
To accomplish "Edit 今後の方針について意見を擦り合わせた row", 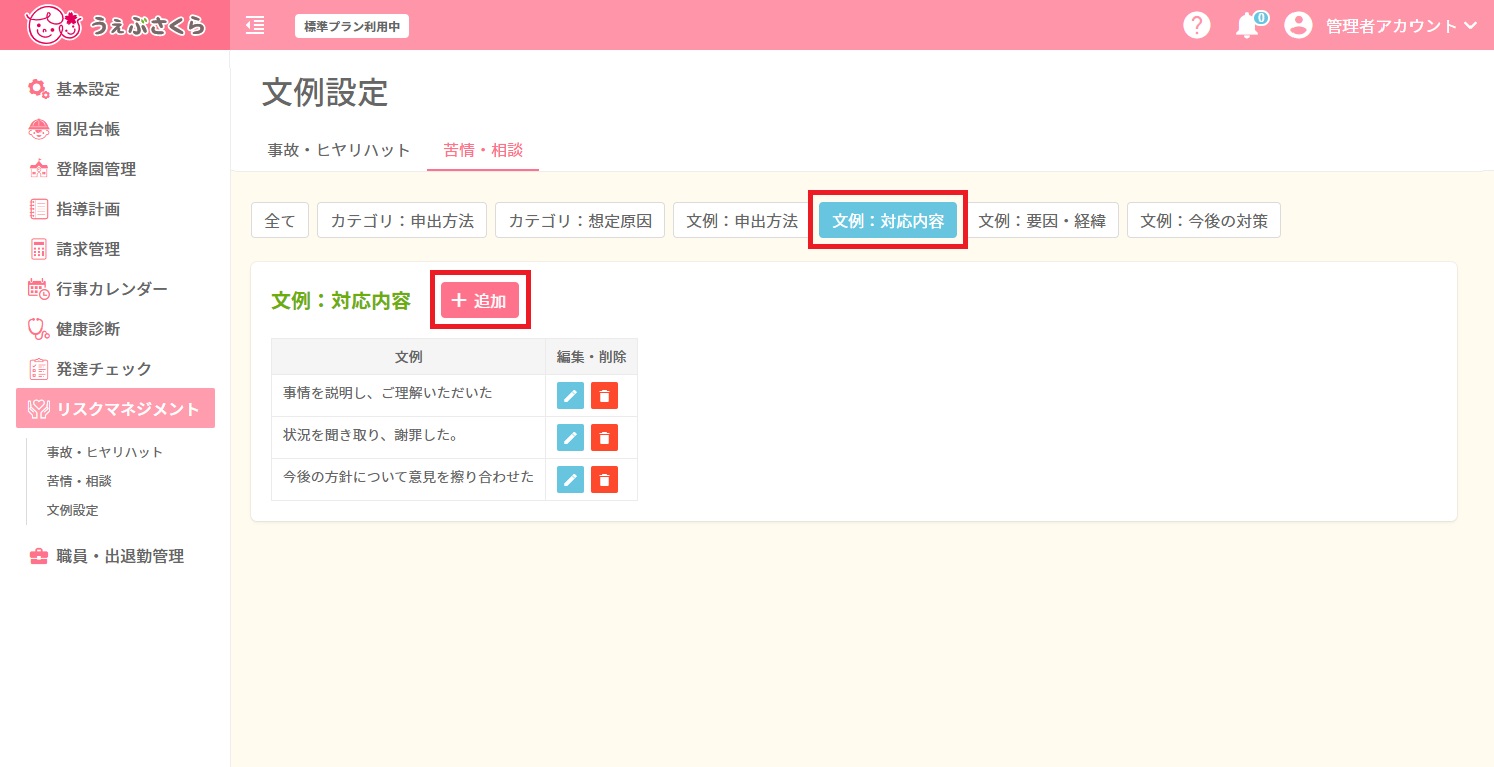I will coord(570,480).
